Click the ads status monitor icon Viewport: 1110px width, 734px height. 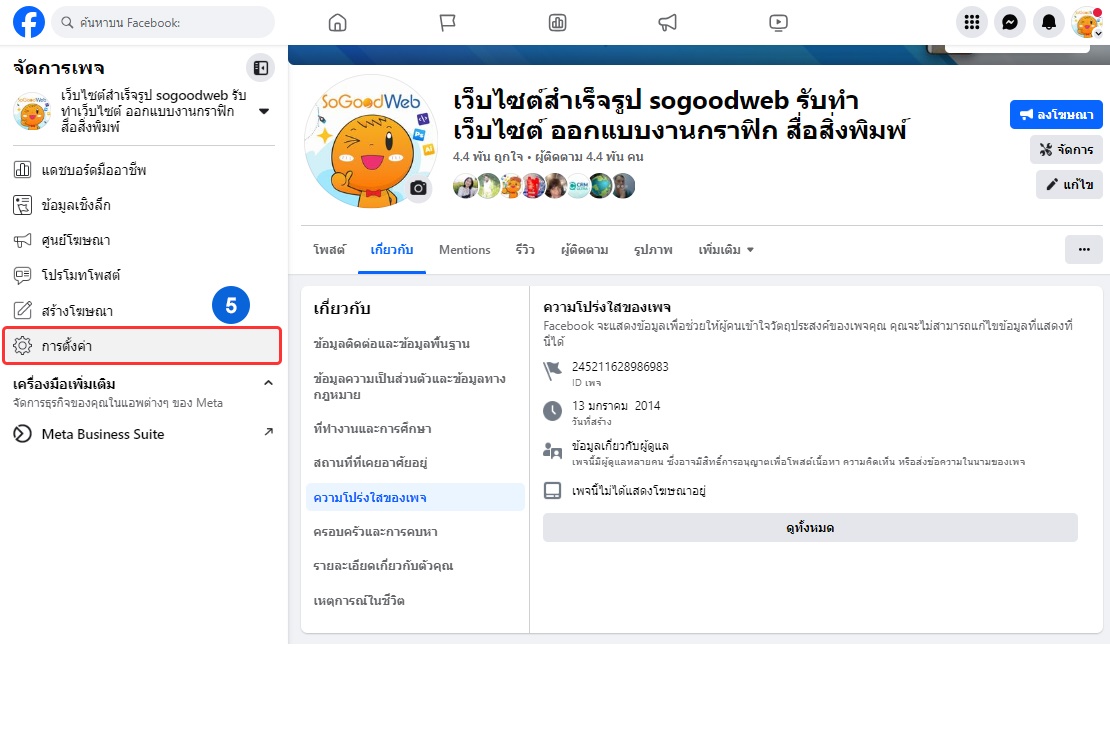point(552,491)
